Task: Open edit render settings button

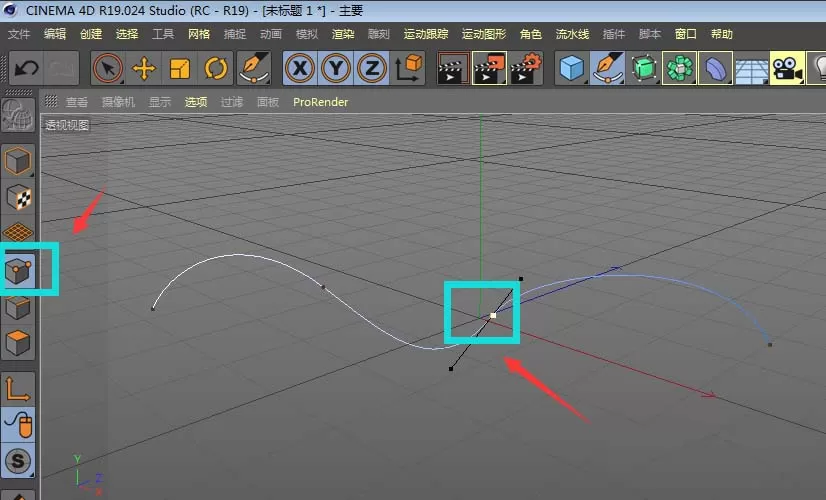Action: point(526,68)
